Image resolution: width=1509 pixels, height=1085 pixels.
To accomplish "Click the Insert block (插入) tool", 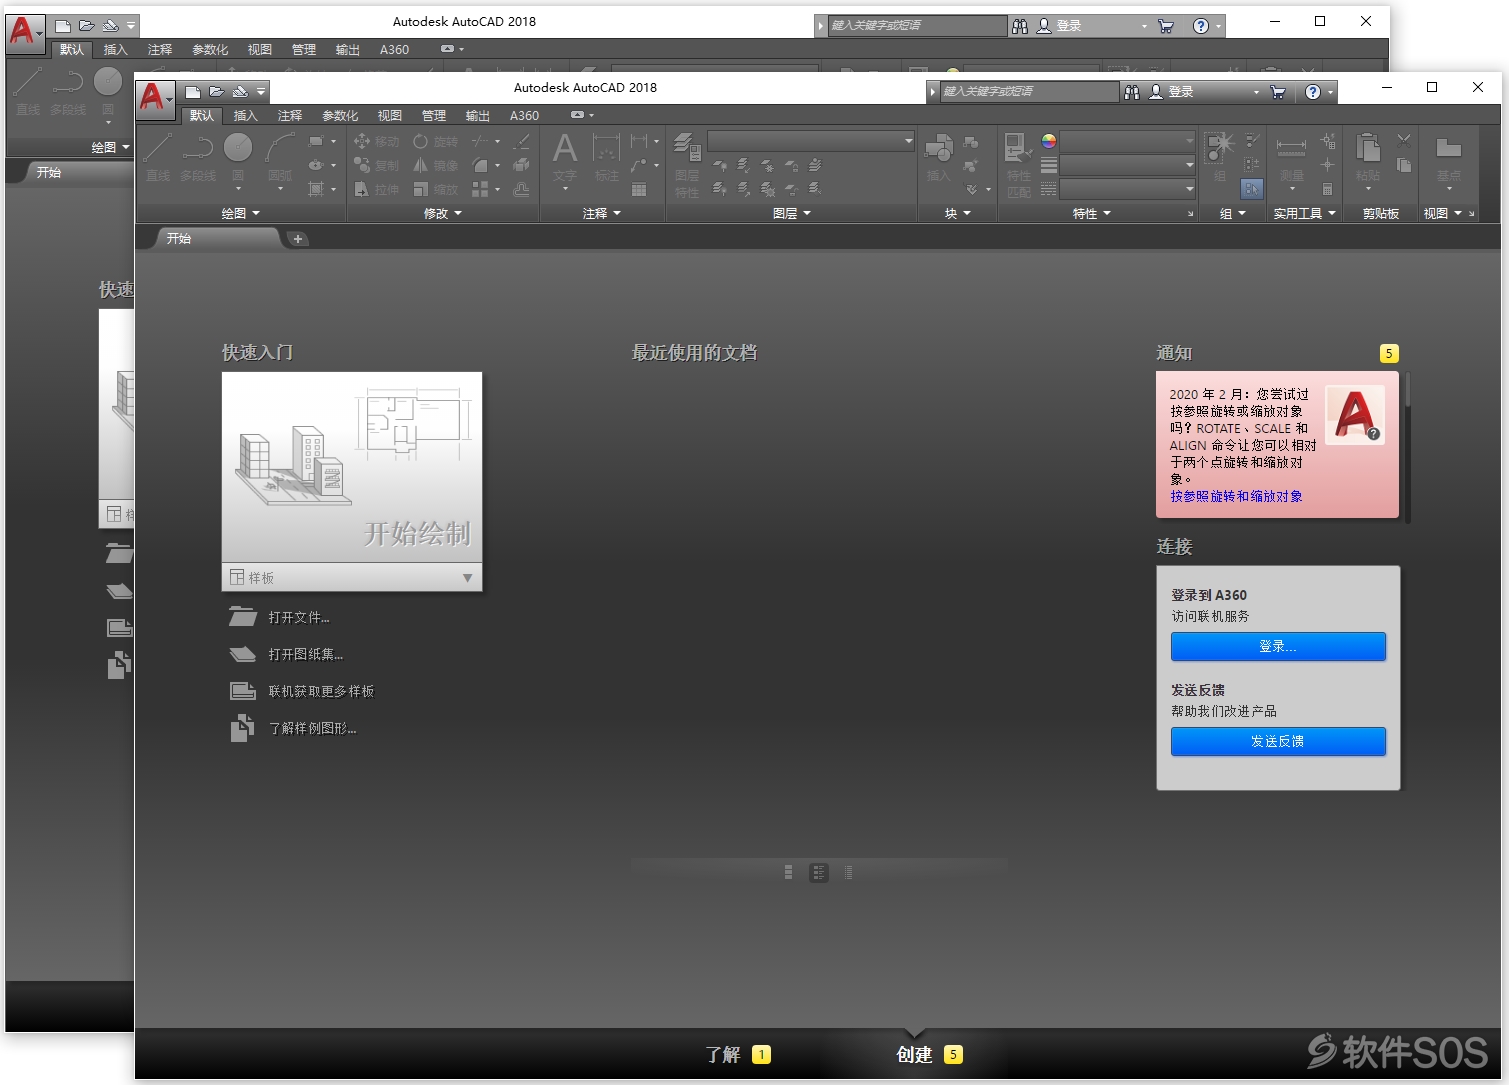I will (x=938, y=157).
